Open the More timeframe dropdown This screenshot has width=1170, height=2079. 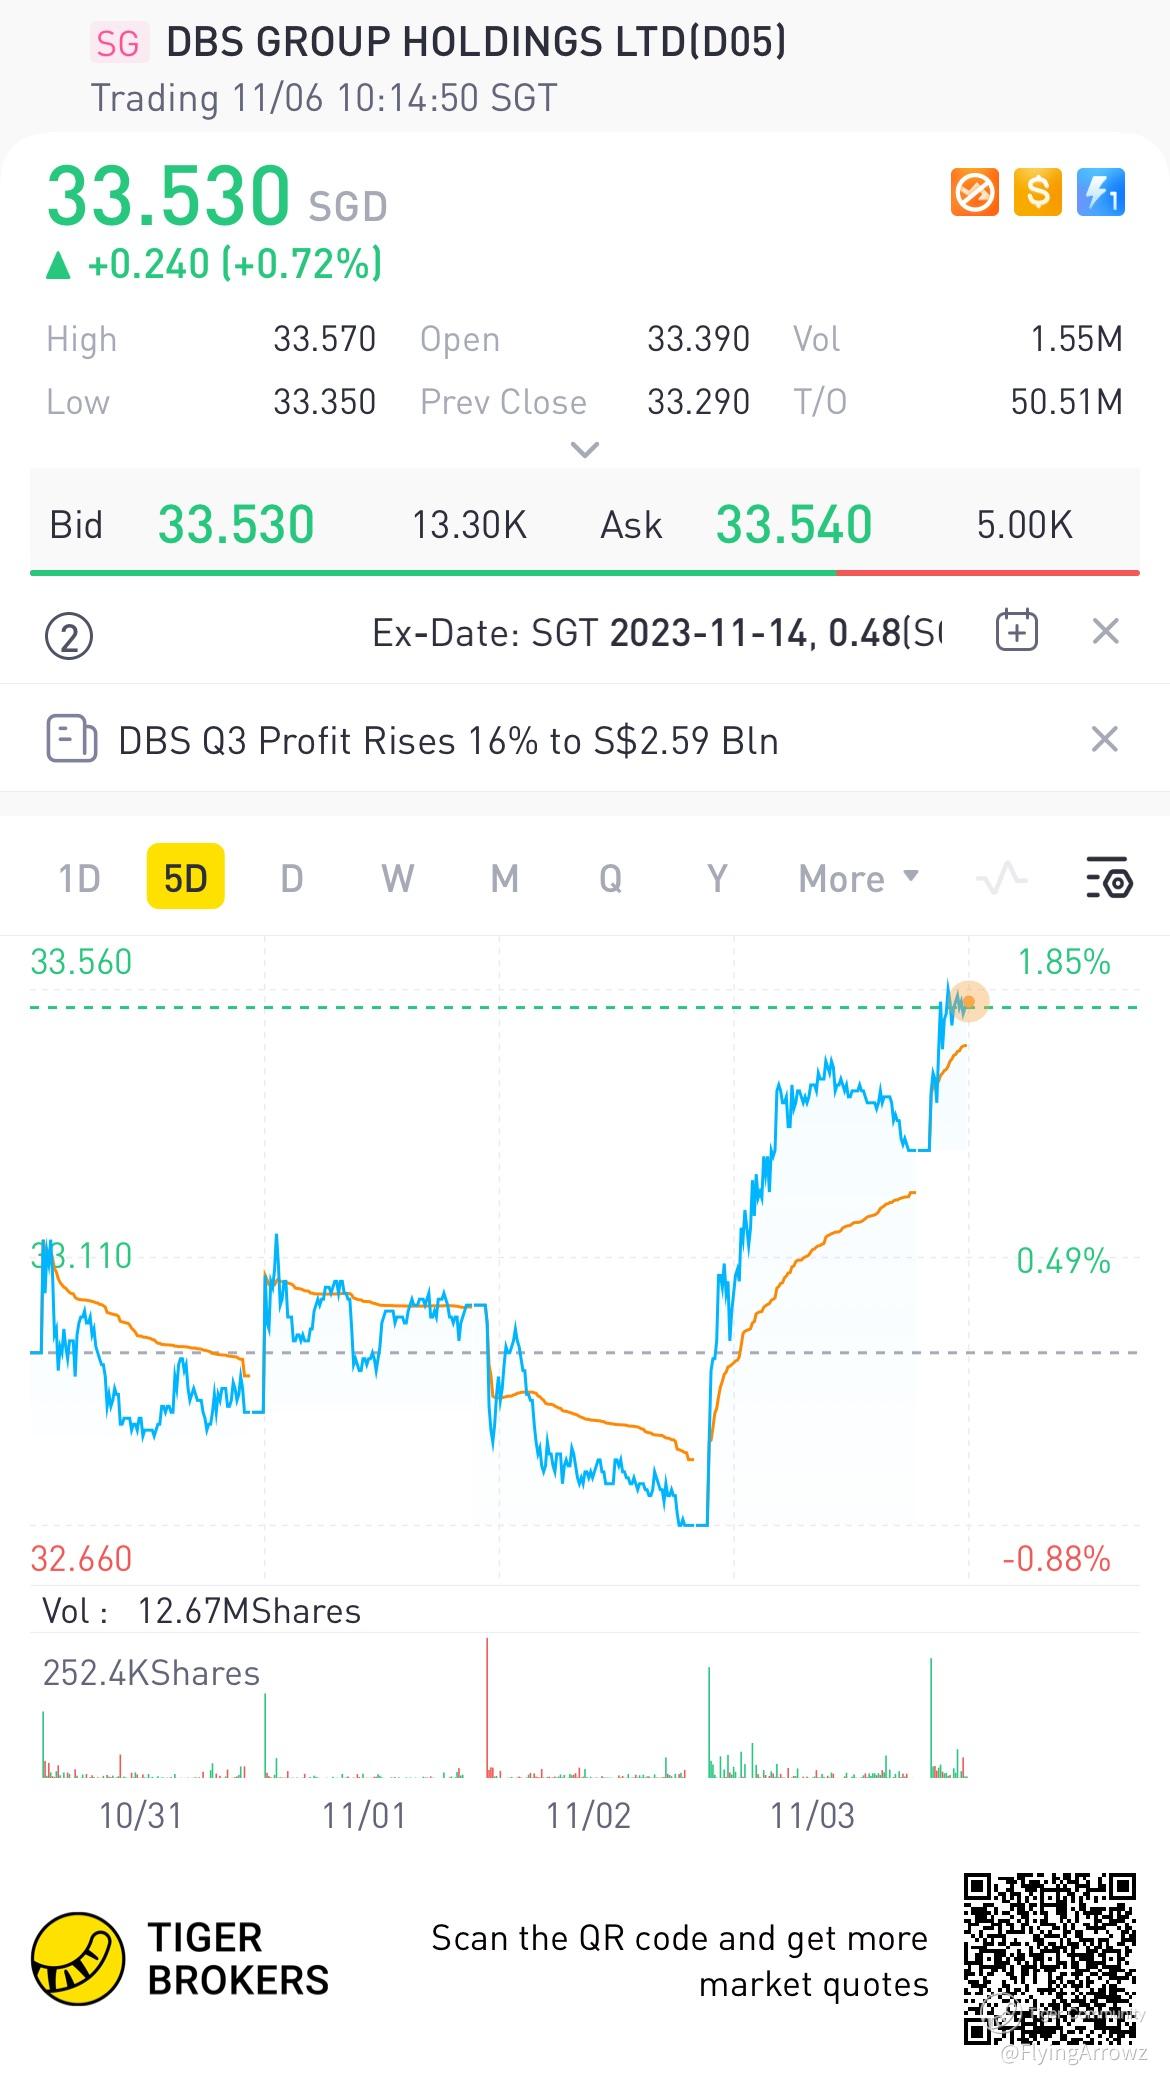pyautogui.click(x=858, y=879)
